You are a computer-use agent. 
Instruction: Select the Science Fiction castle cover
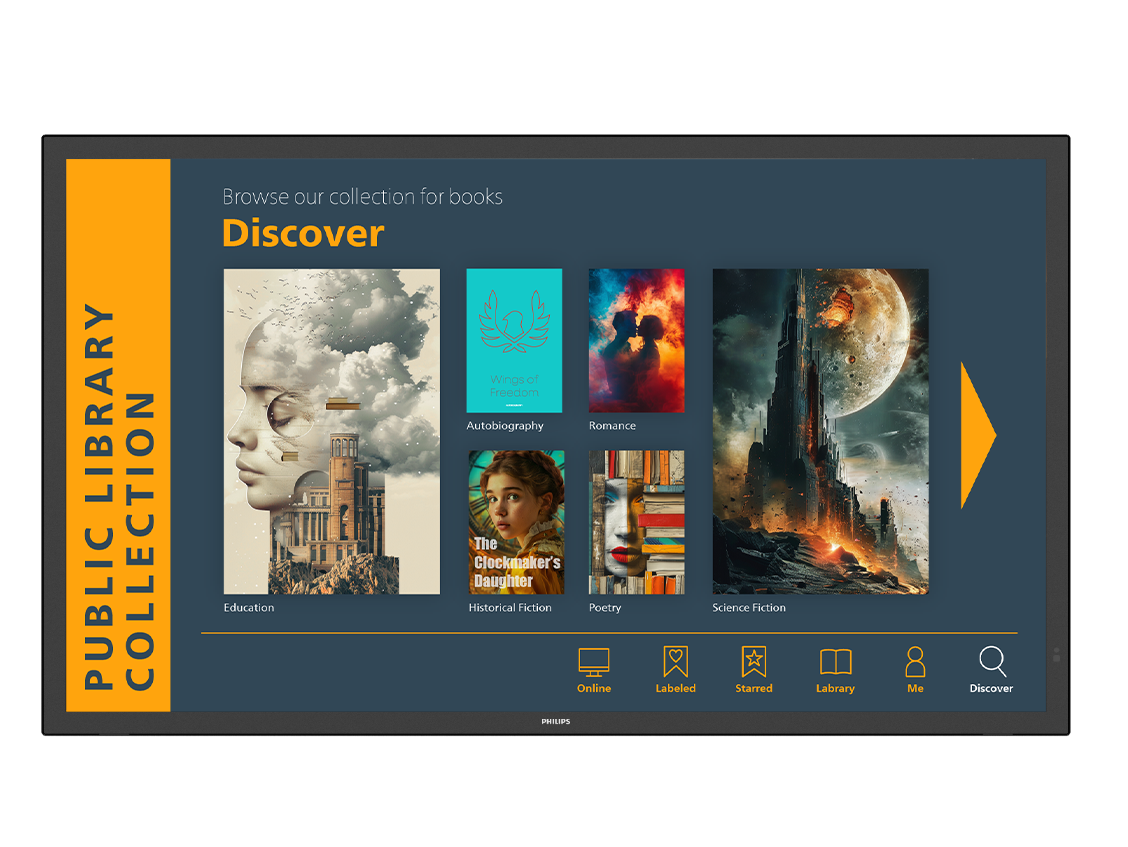pyautogui.click(x=820, y=431)
